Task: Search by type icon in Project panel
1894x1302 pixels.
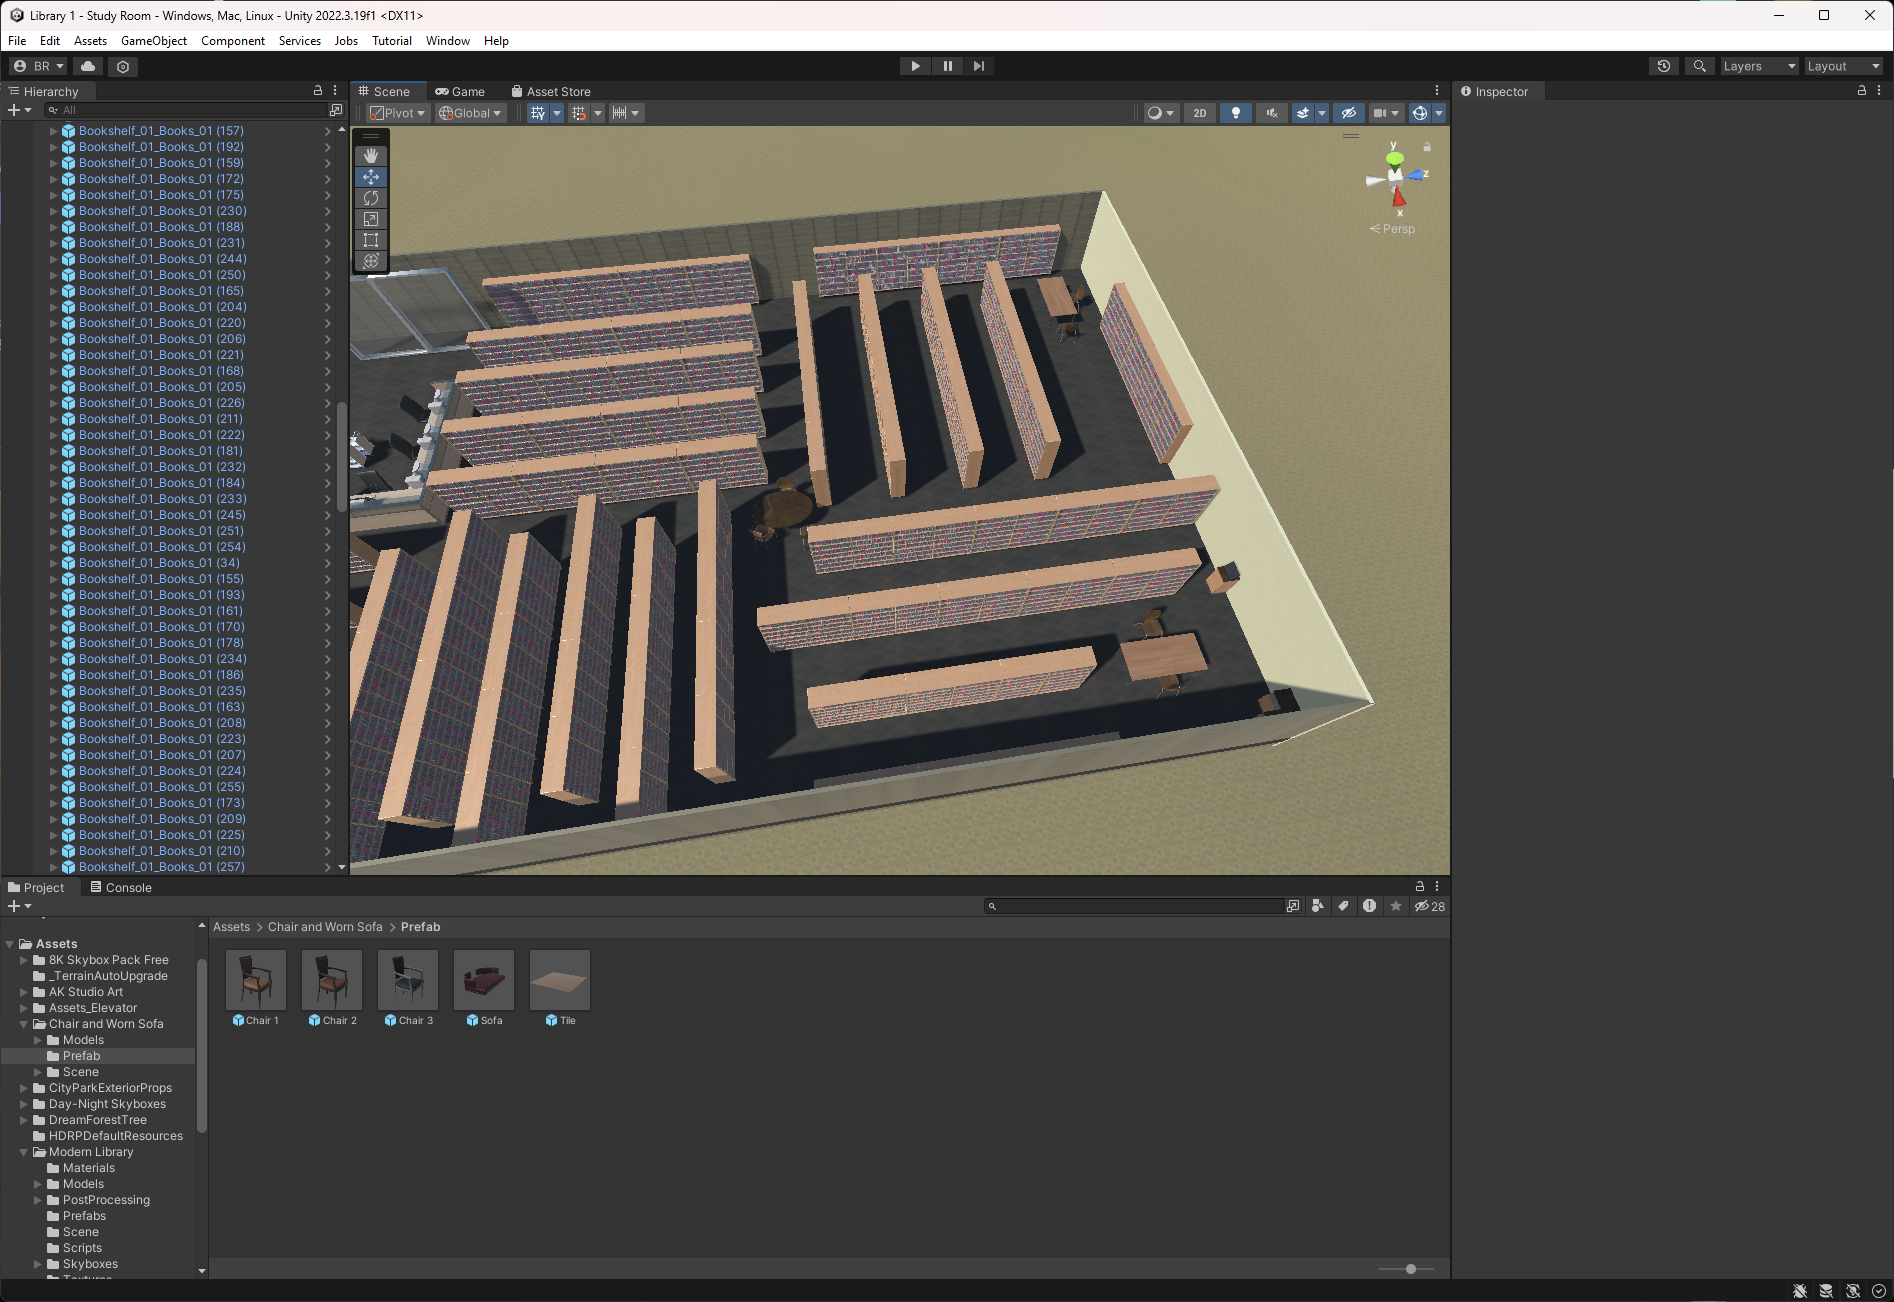Action: click(x=1318, y=906)
